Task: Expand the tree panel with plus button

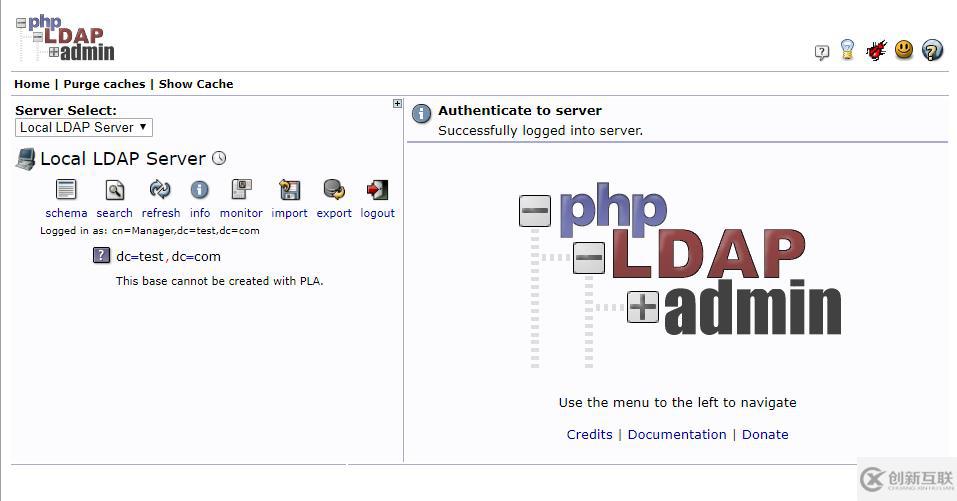Action: (397, 104)
